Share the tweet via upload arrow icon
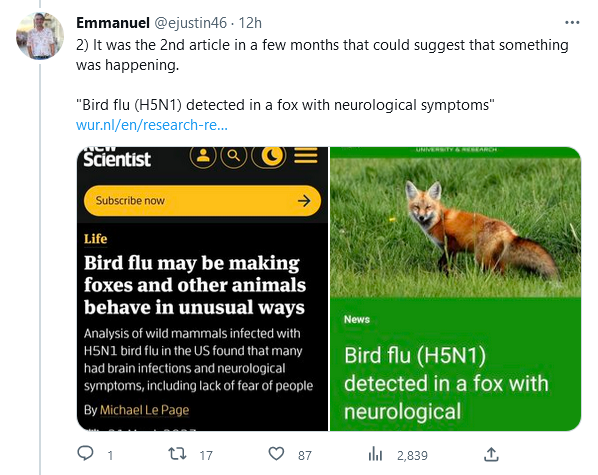The height and width of the screenshot is (475, 598). pyautogui.click(x=491, y=454)
